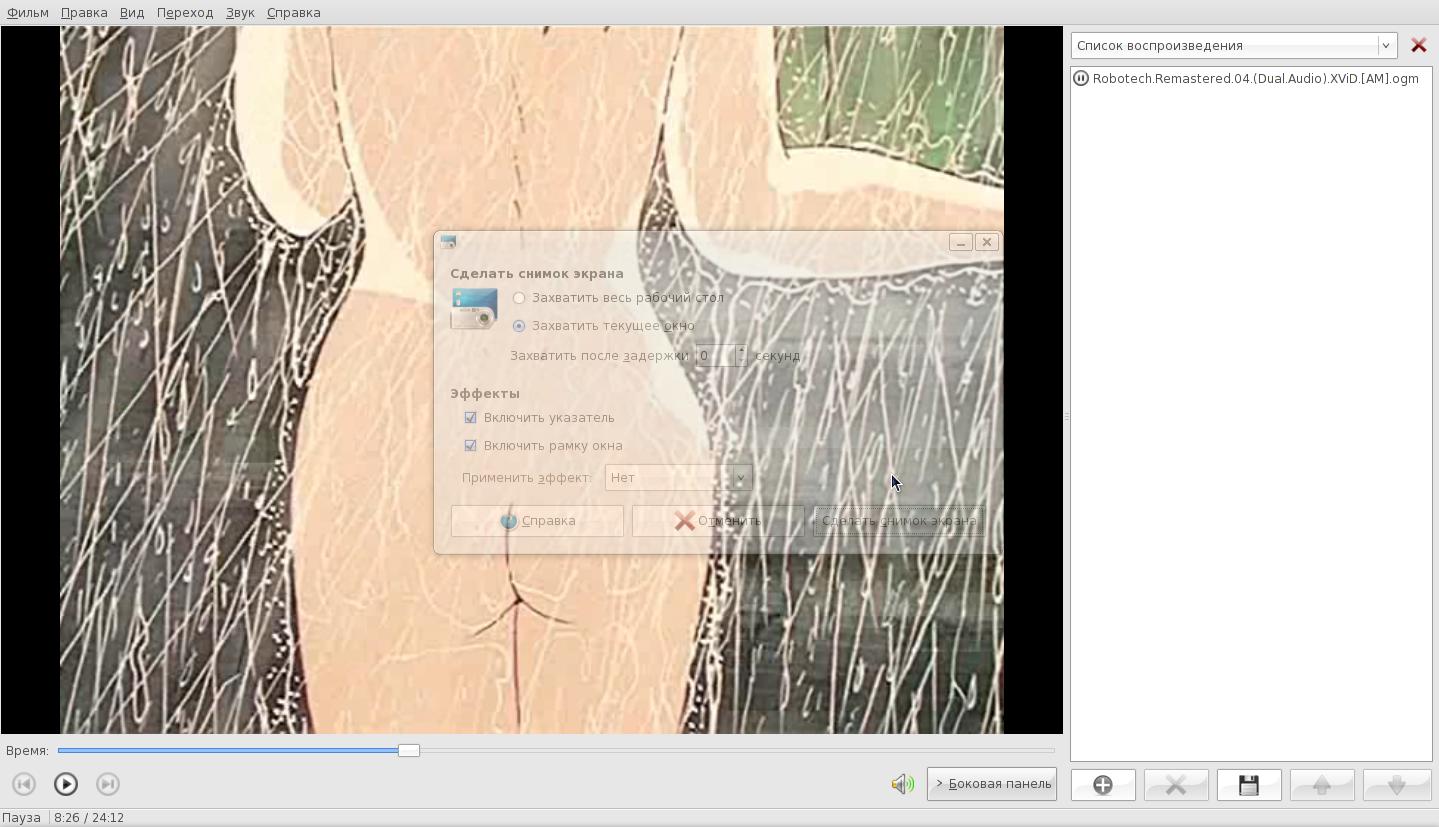Open the Переход menu
Screen dimensions: 1439x827
[185, 12]
